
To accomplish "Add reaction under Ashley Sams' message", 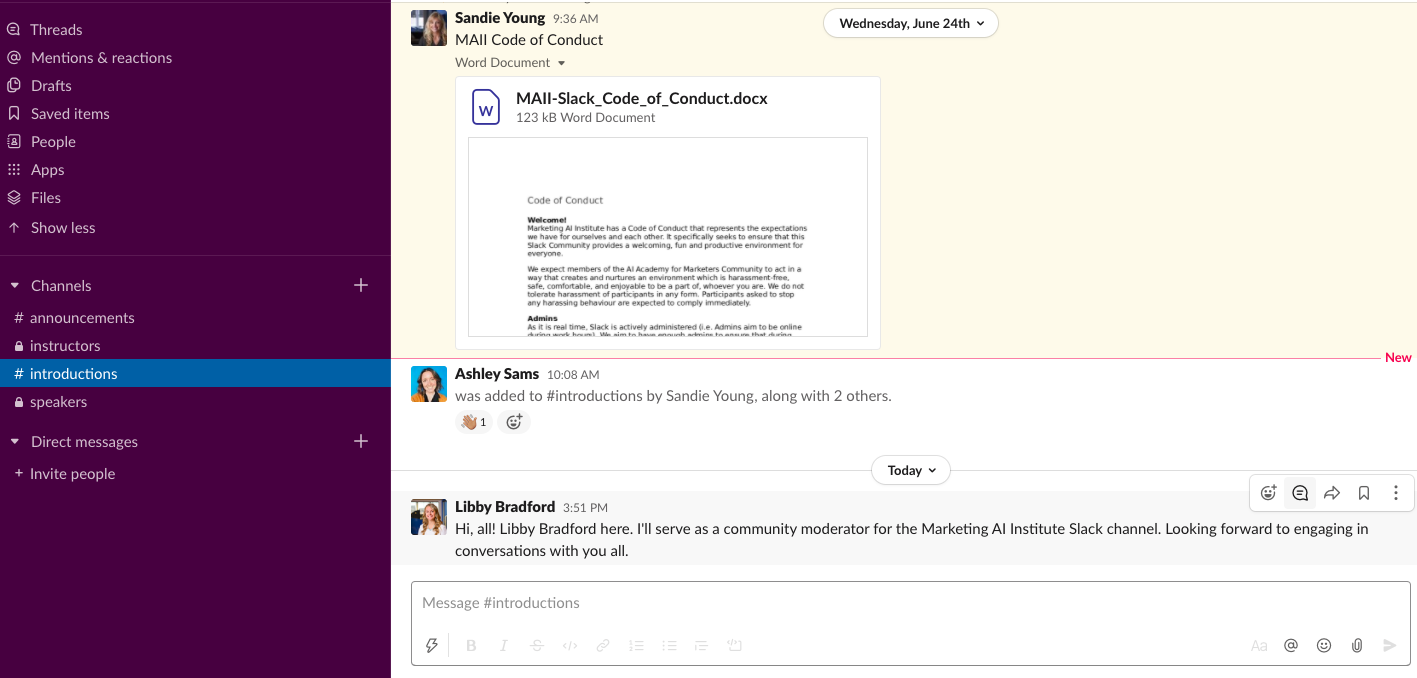I will [x=514, y=422].
